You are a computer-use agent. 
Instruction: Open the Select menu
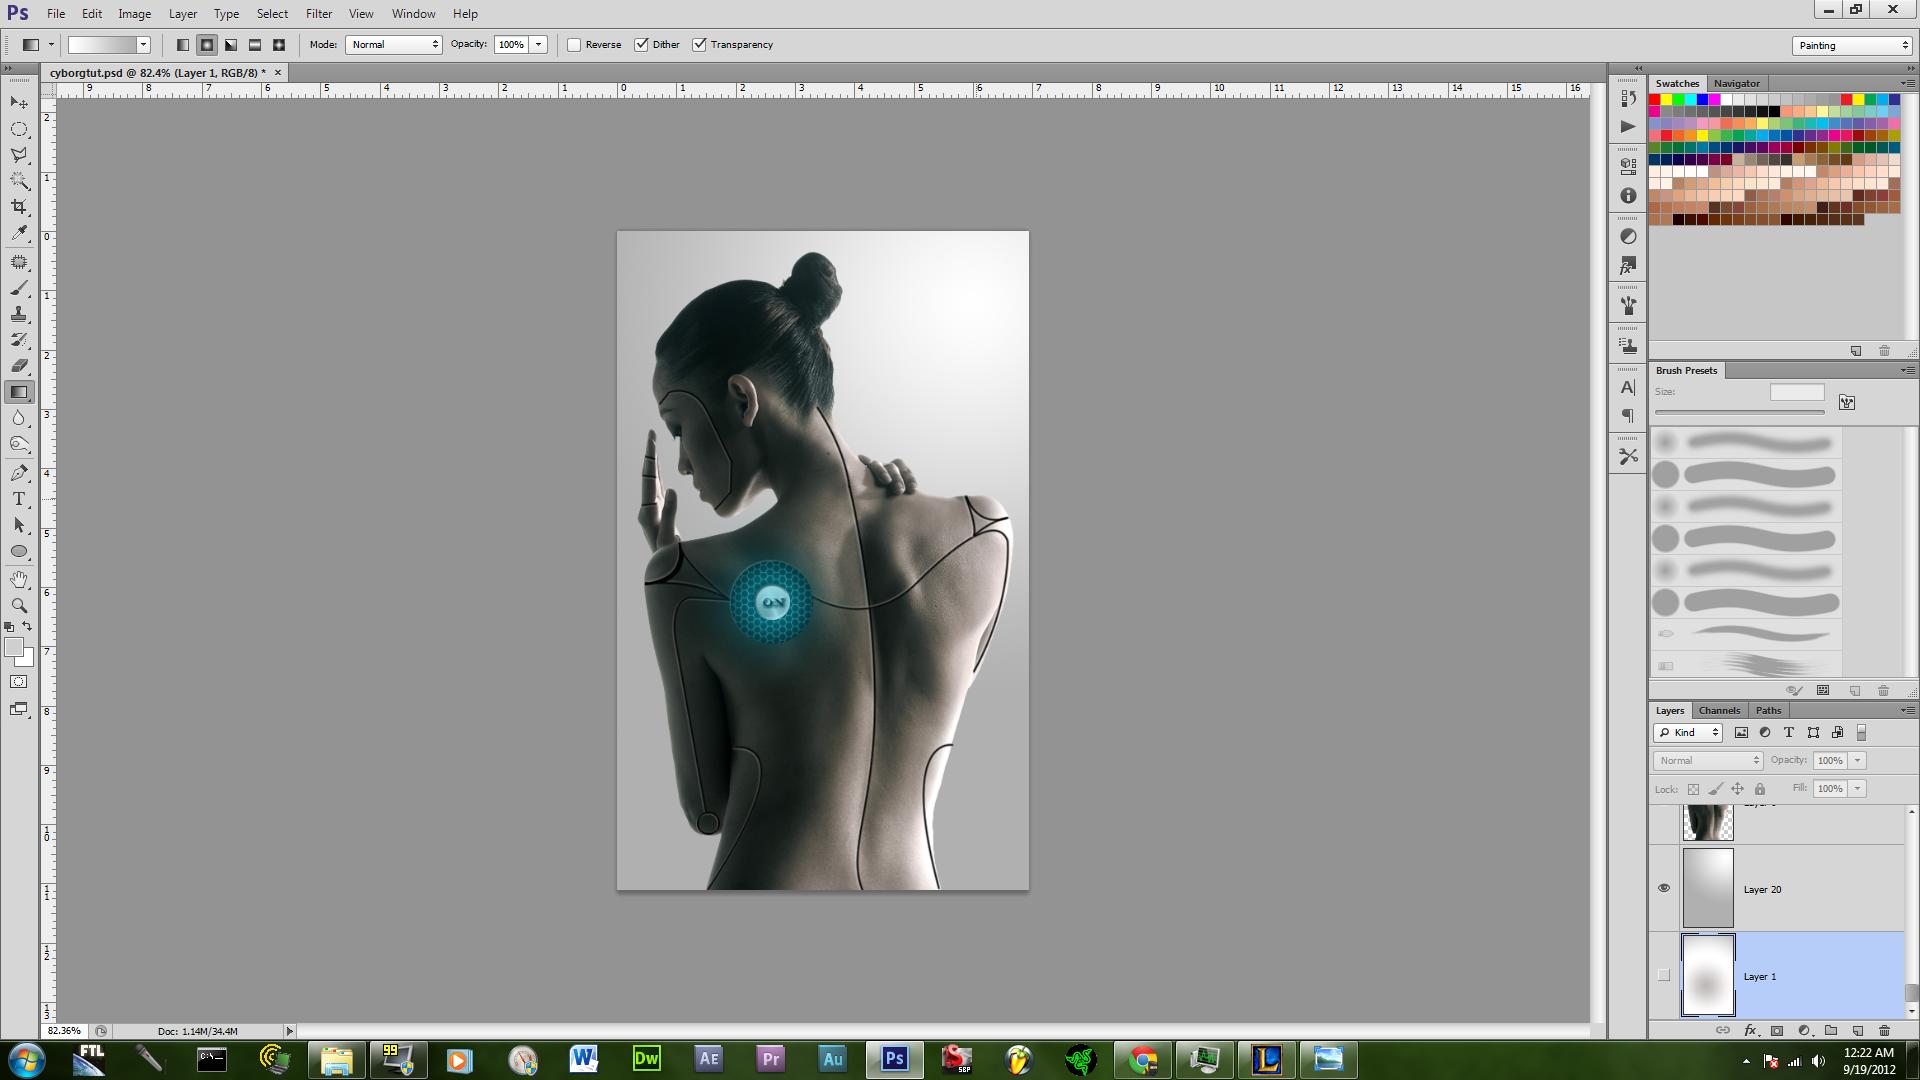(x=272, y=14)
